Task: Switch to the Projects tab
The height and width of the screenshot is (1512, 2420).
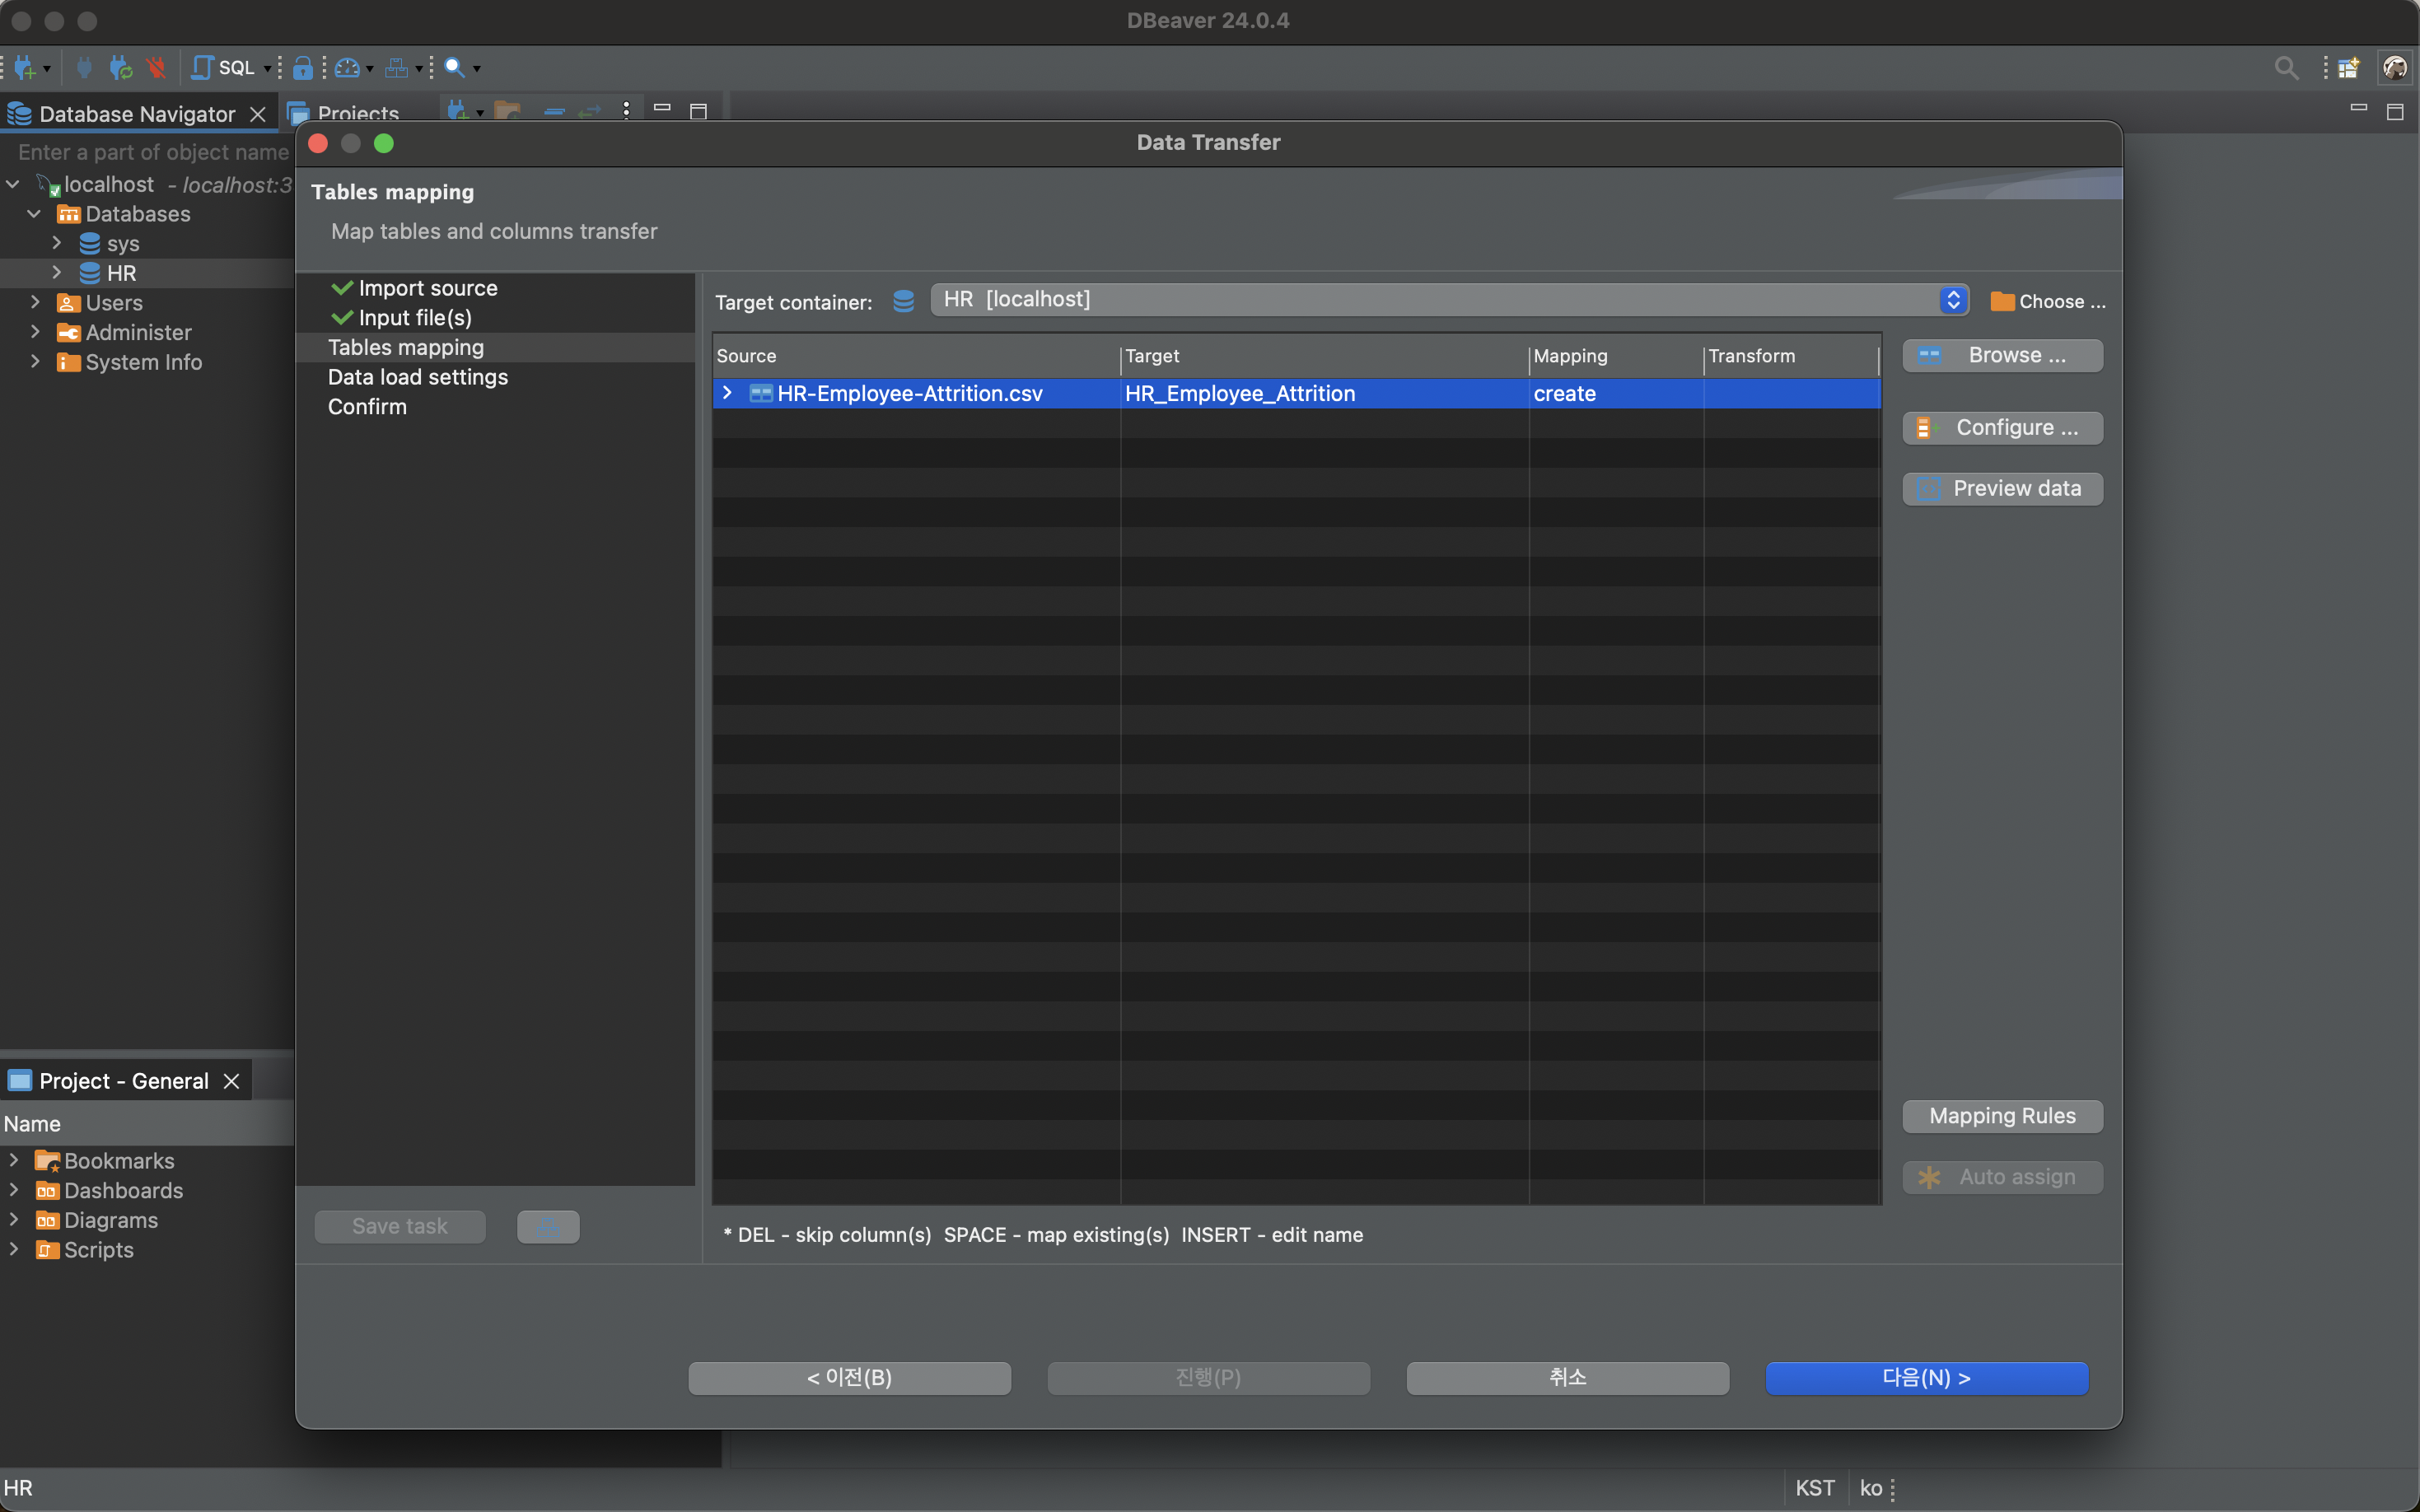Action: (x=357, y=114)
